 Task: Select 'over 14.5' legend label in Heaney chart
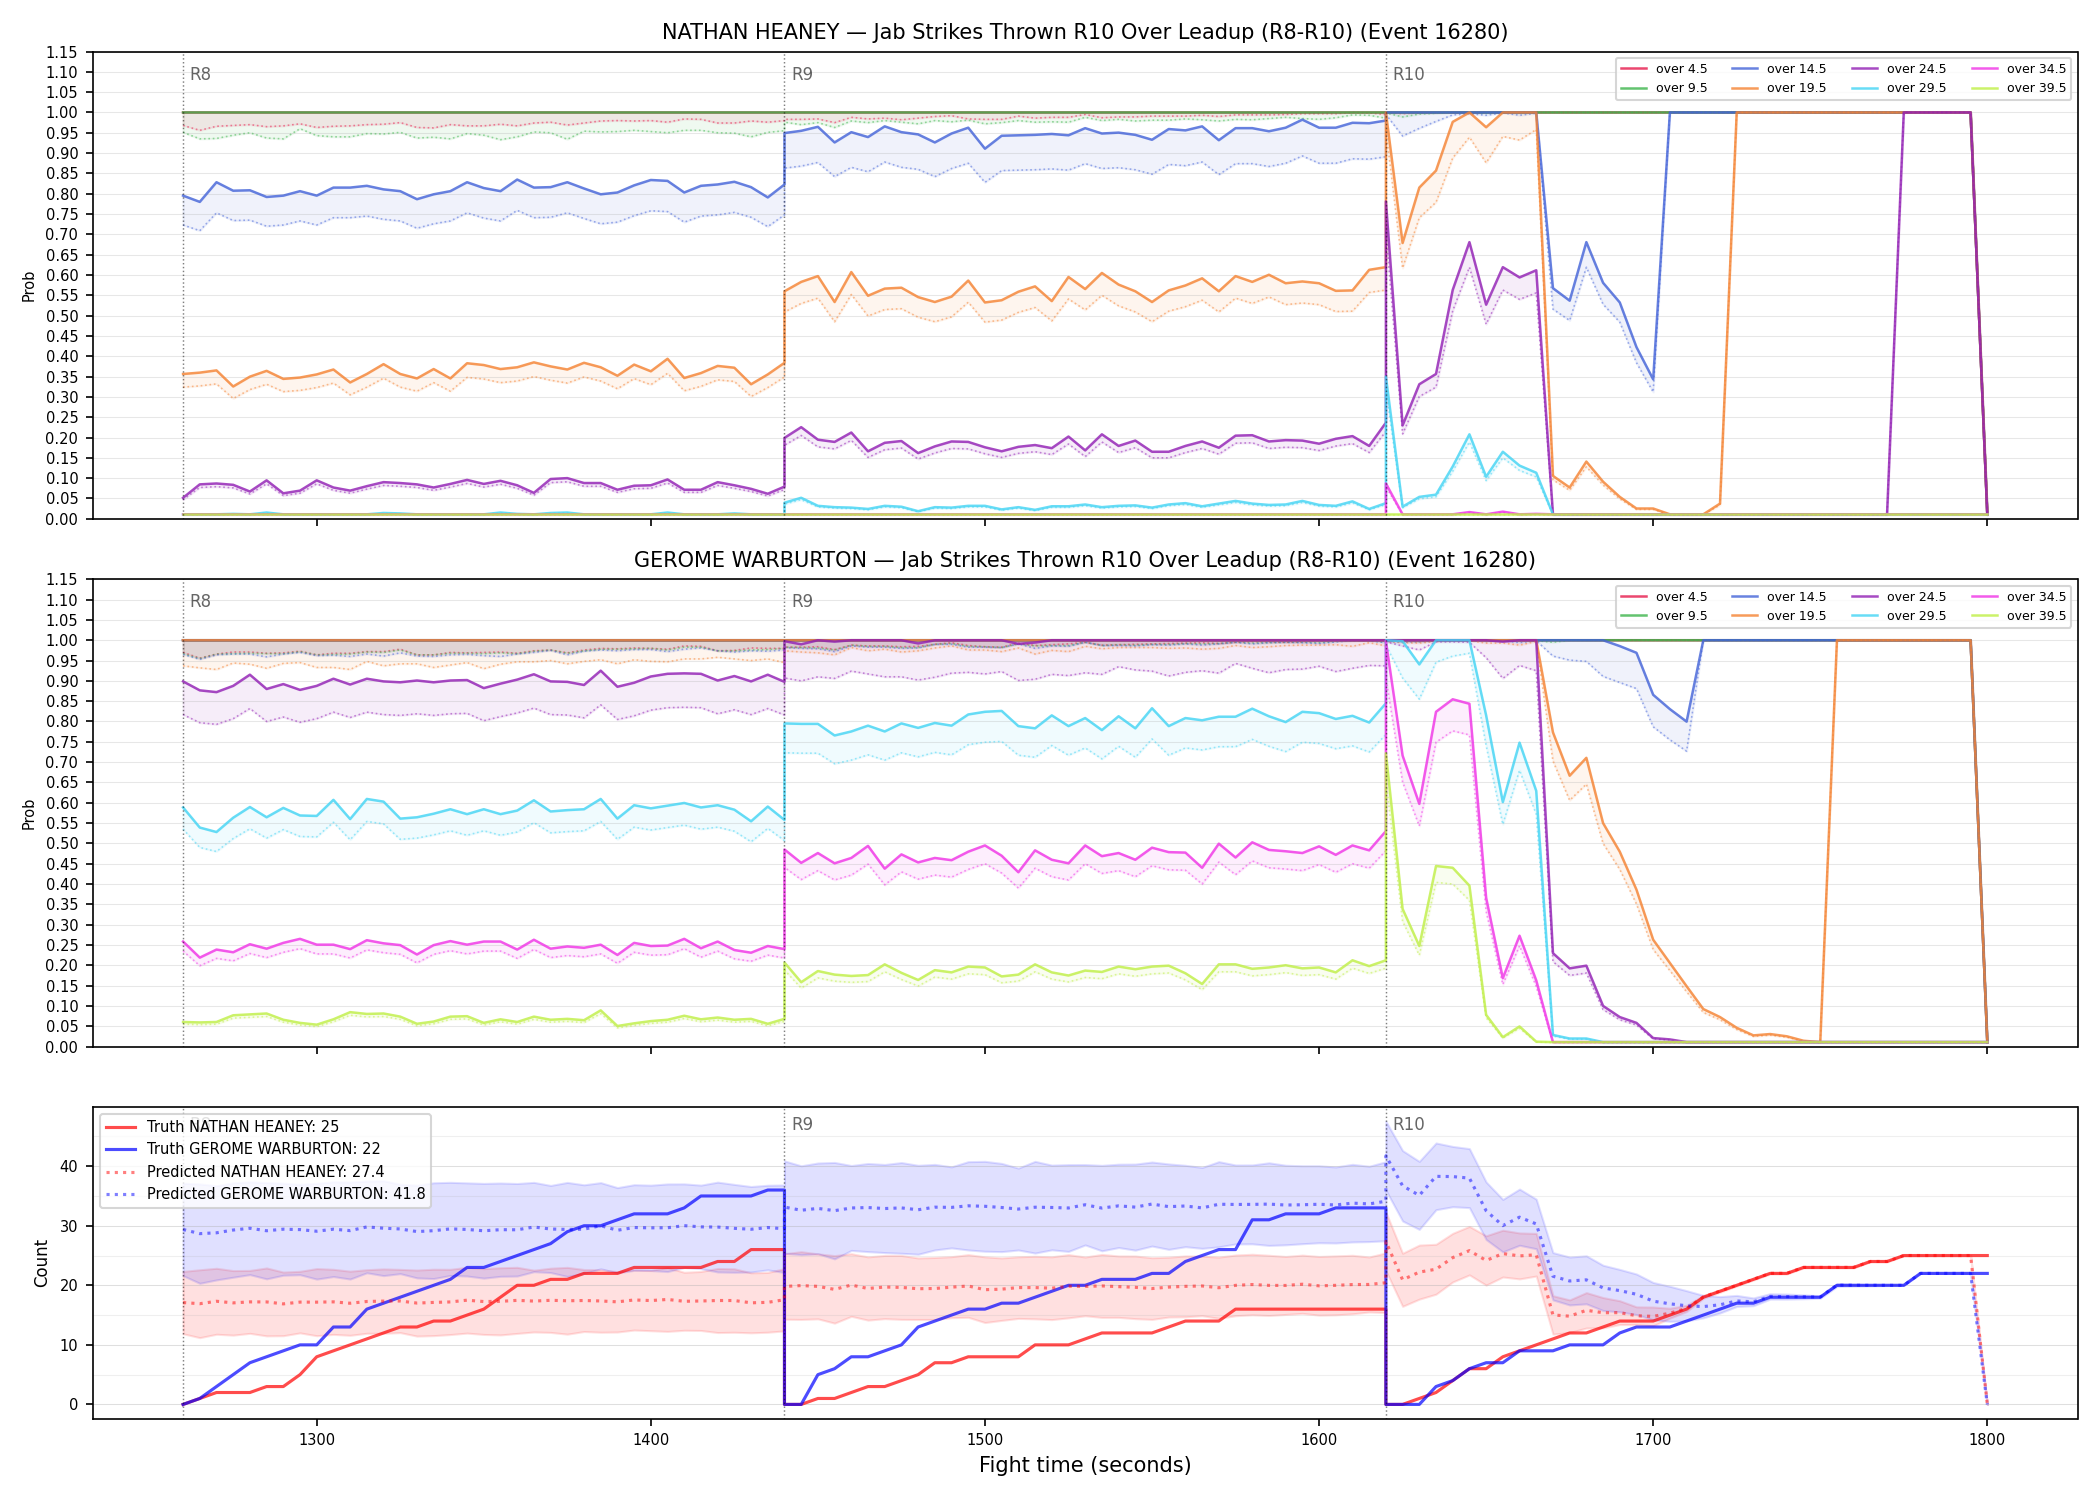point(1796,69)
